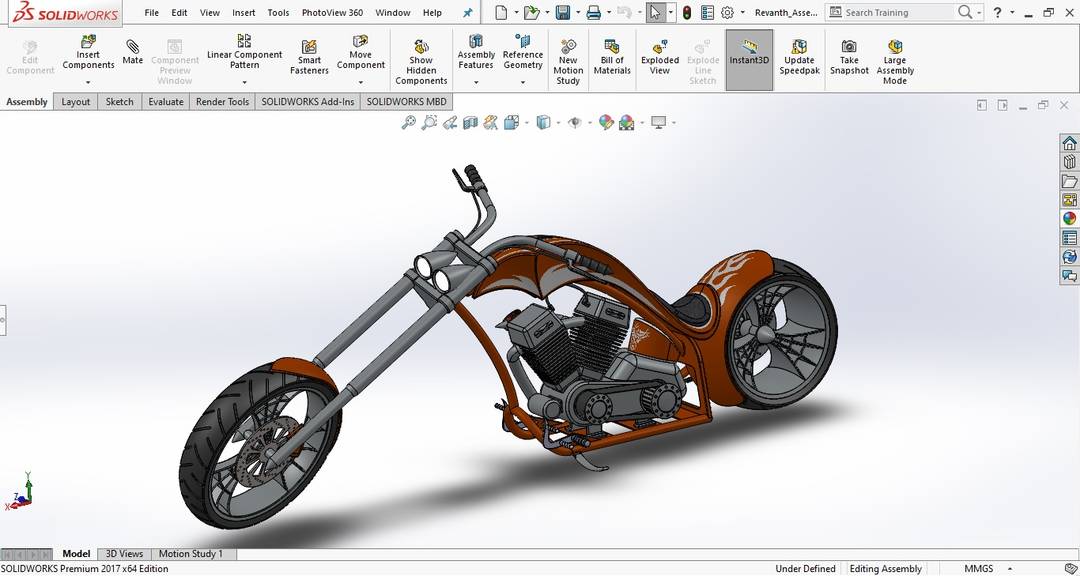Open Appearances color ball in task pane
The width and height of the screenshot is (1080, 576).
pyautogui.click(x=1069, y=218)
